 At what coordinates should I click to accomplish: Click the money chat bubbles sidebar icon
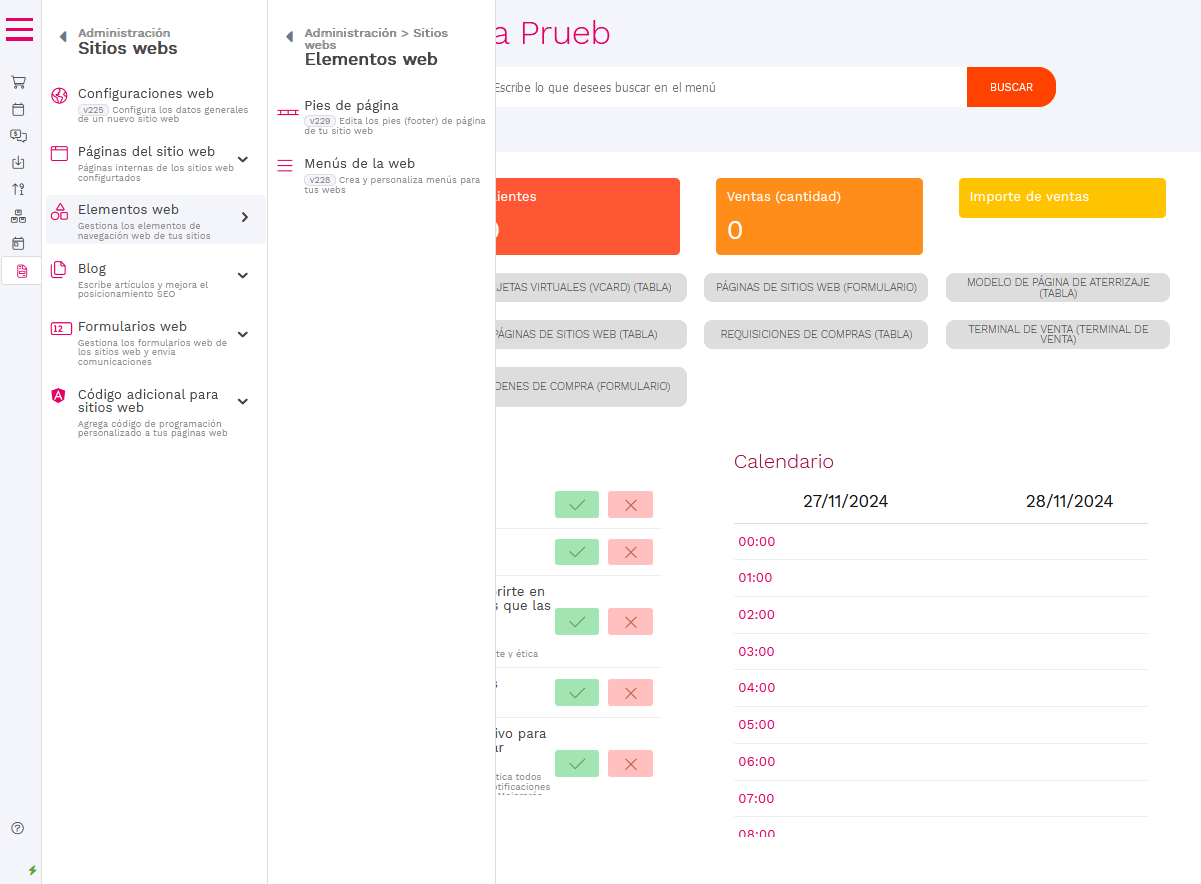click(x=18, y=136)
